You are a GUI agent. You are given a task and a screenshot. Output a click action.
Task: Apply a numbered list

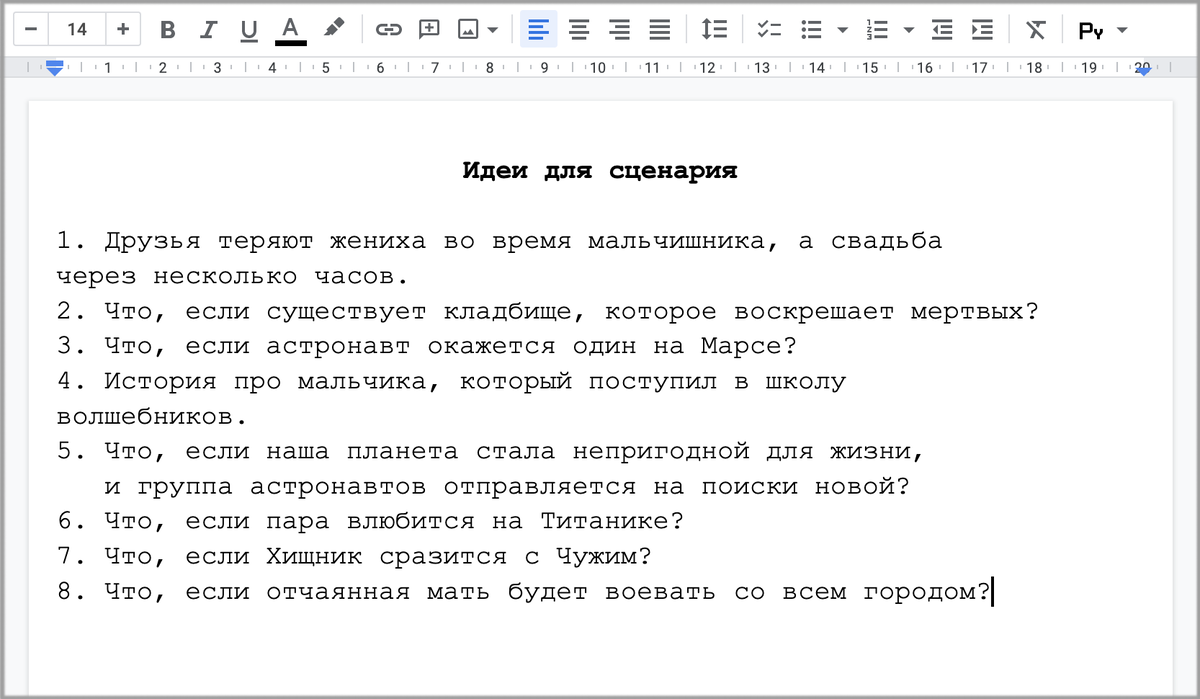[878, 30]
